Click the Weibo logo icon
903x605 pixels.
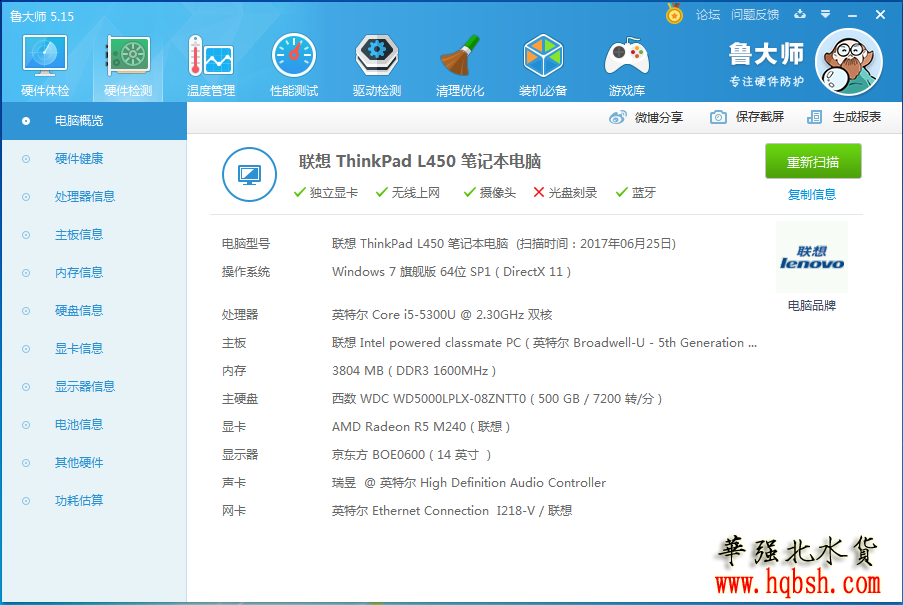pyautogui.click(x=617, y=117)
